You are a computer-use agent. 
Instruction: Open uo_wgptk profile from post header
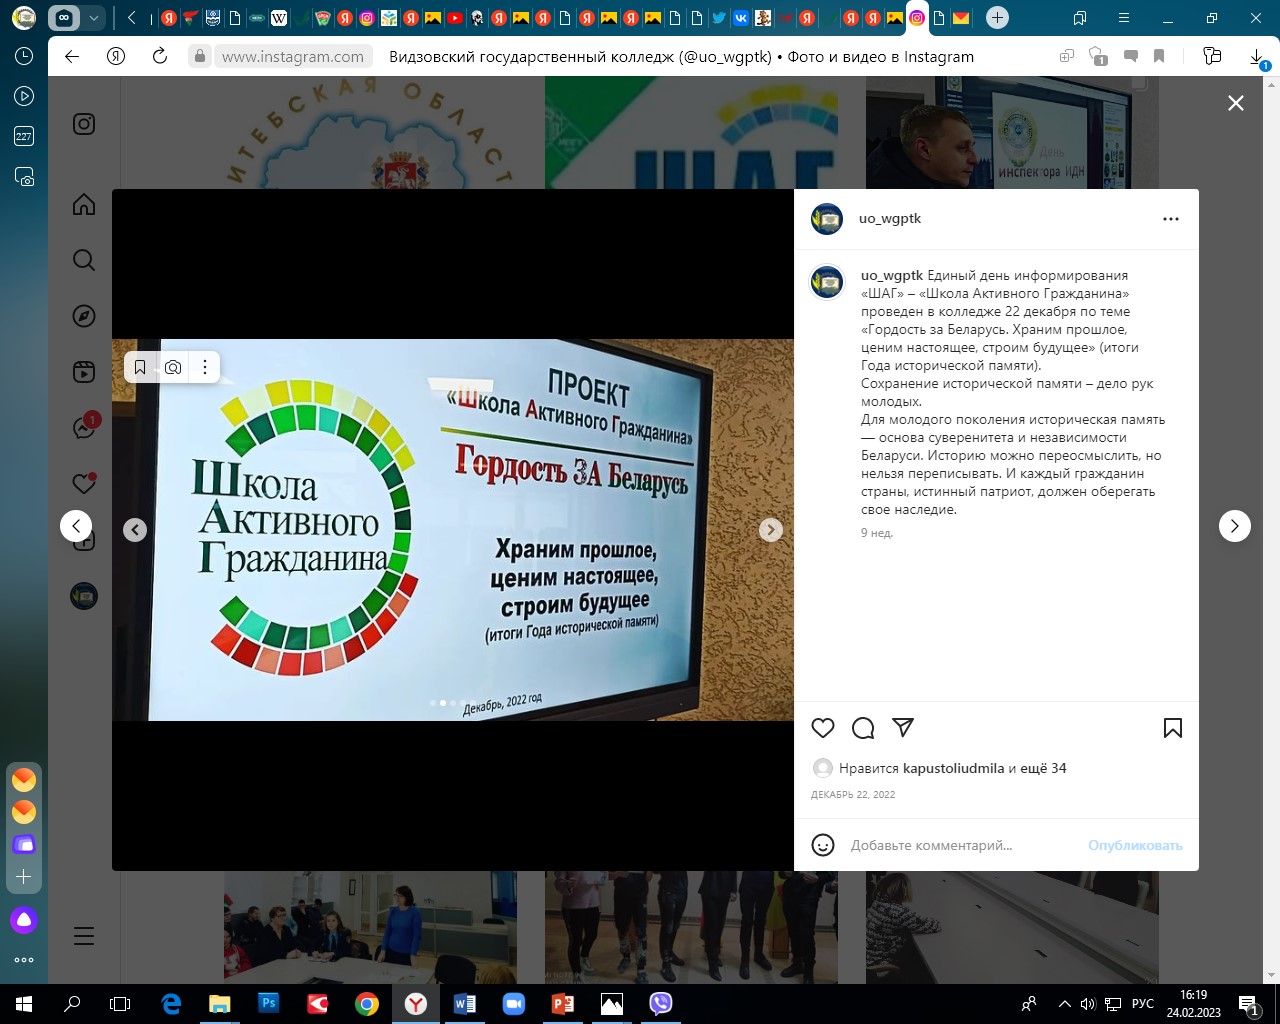890,218
